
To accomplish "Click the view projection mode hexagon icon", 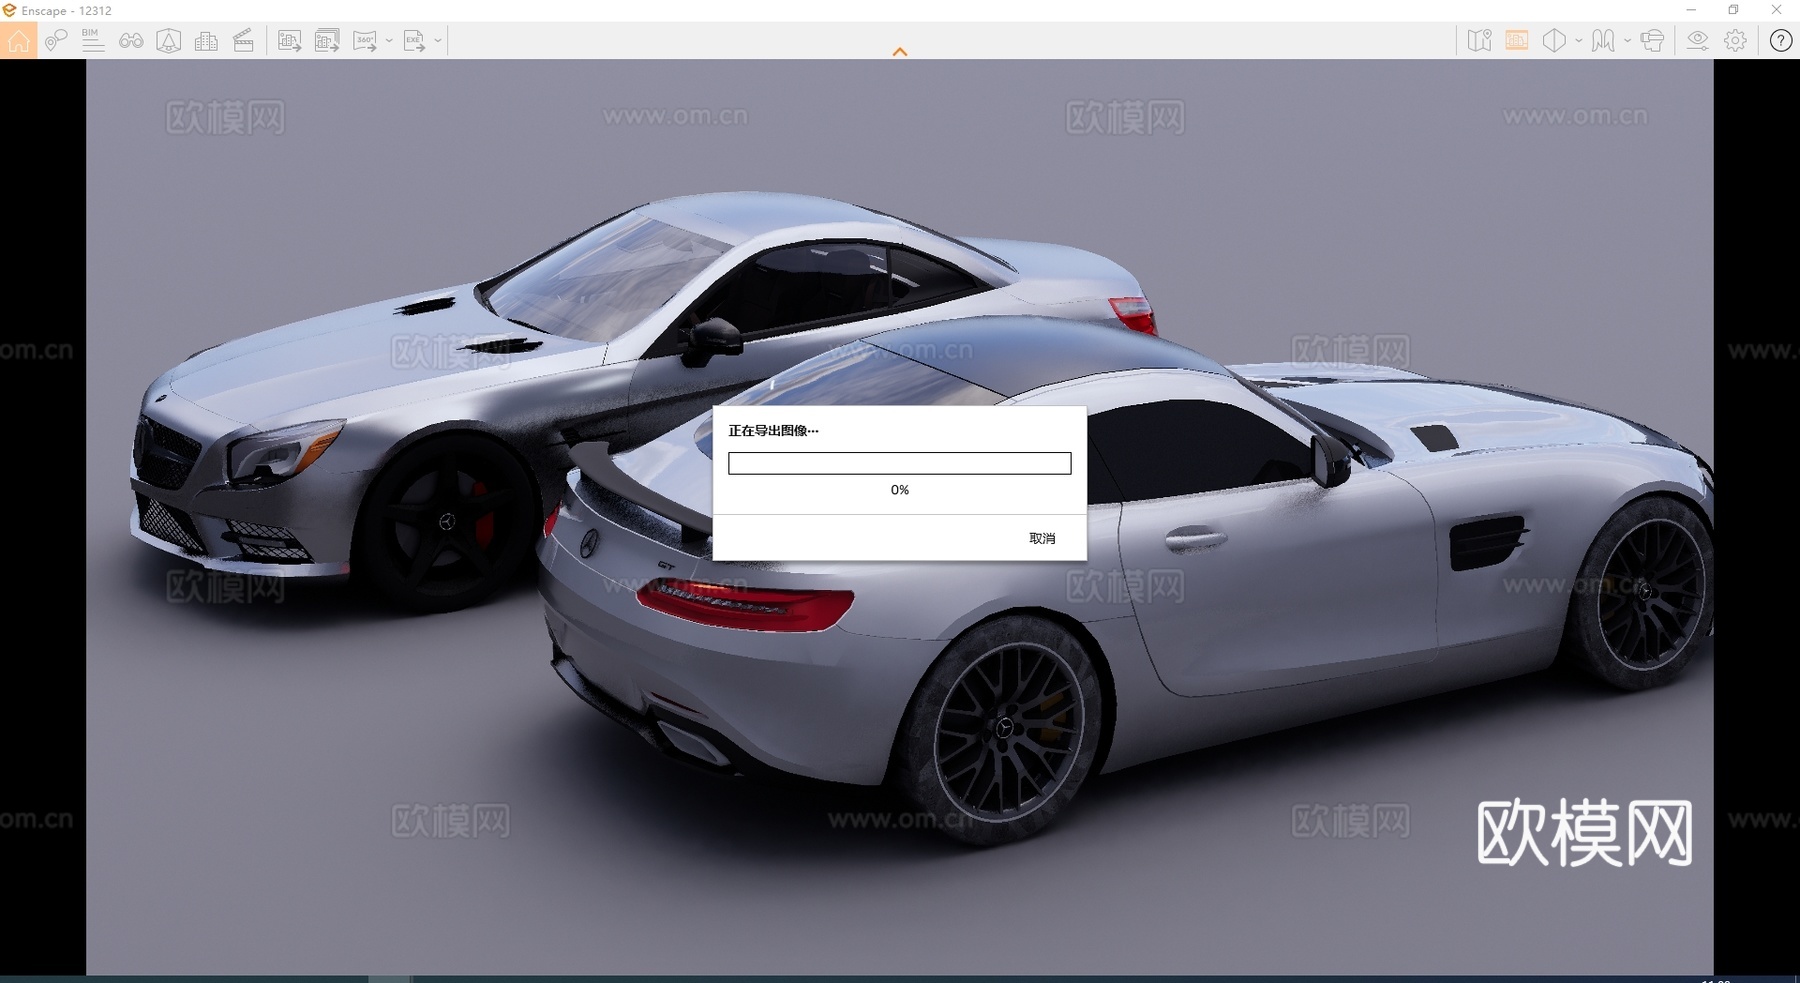I will pyautogui.click(x=1554, y=41).
